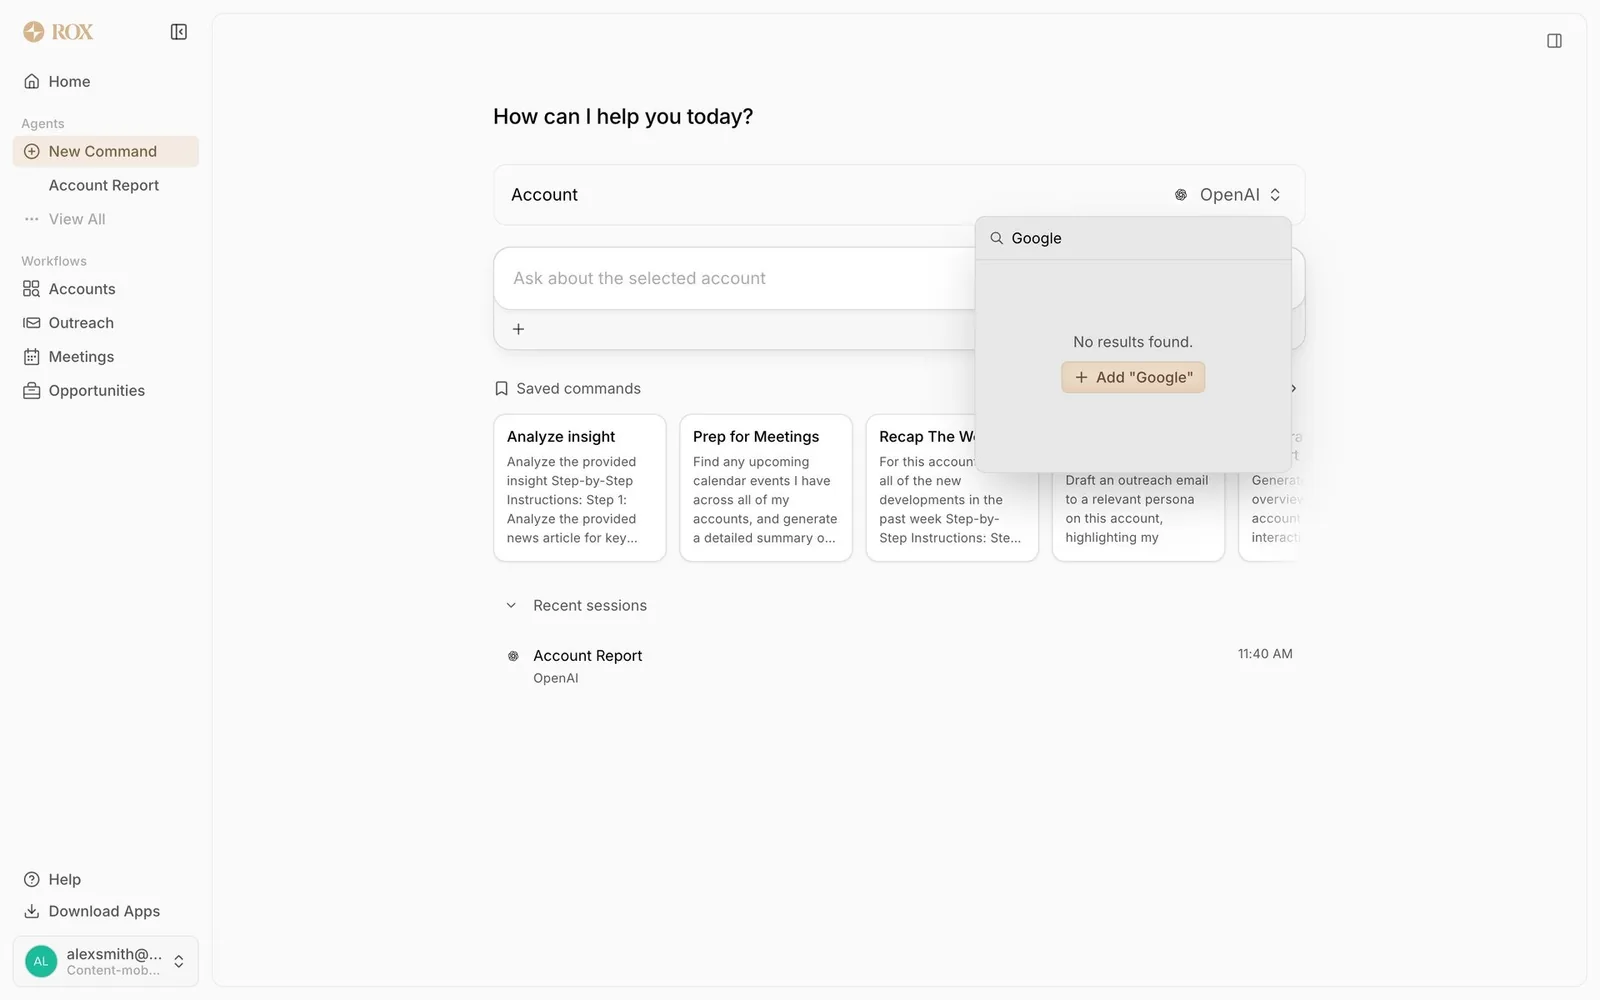Open the Account Report recent session

tap(899, 666)
